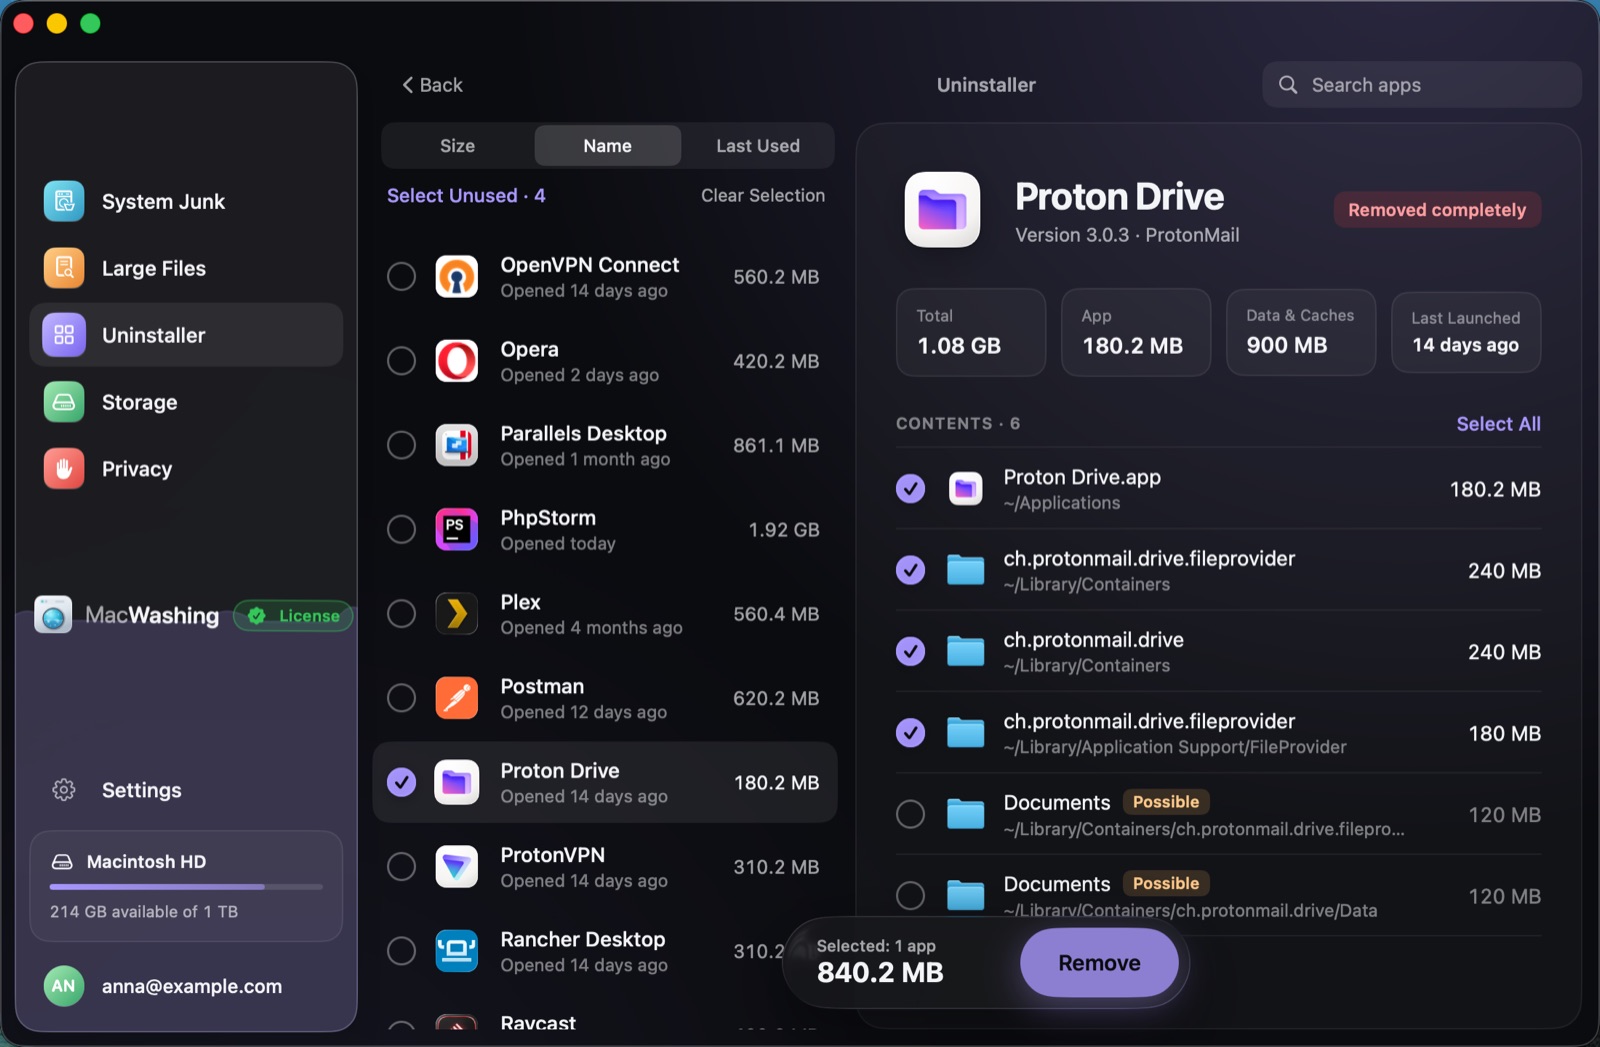Check Documents under ch.protonmail.drive/Data

[910, 895]
